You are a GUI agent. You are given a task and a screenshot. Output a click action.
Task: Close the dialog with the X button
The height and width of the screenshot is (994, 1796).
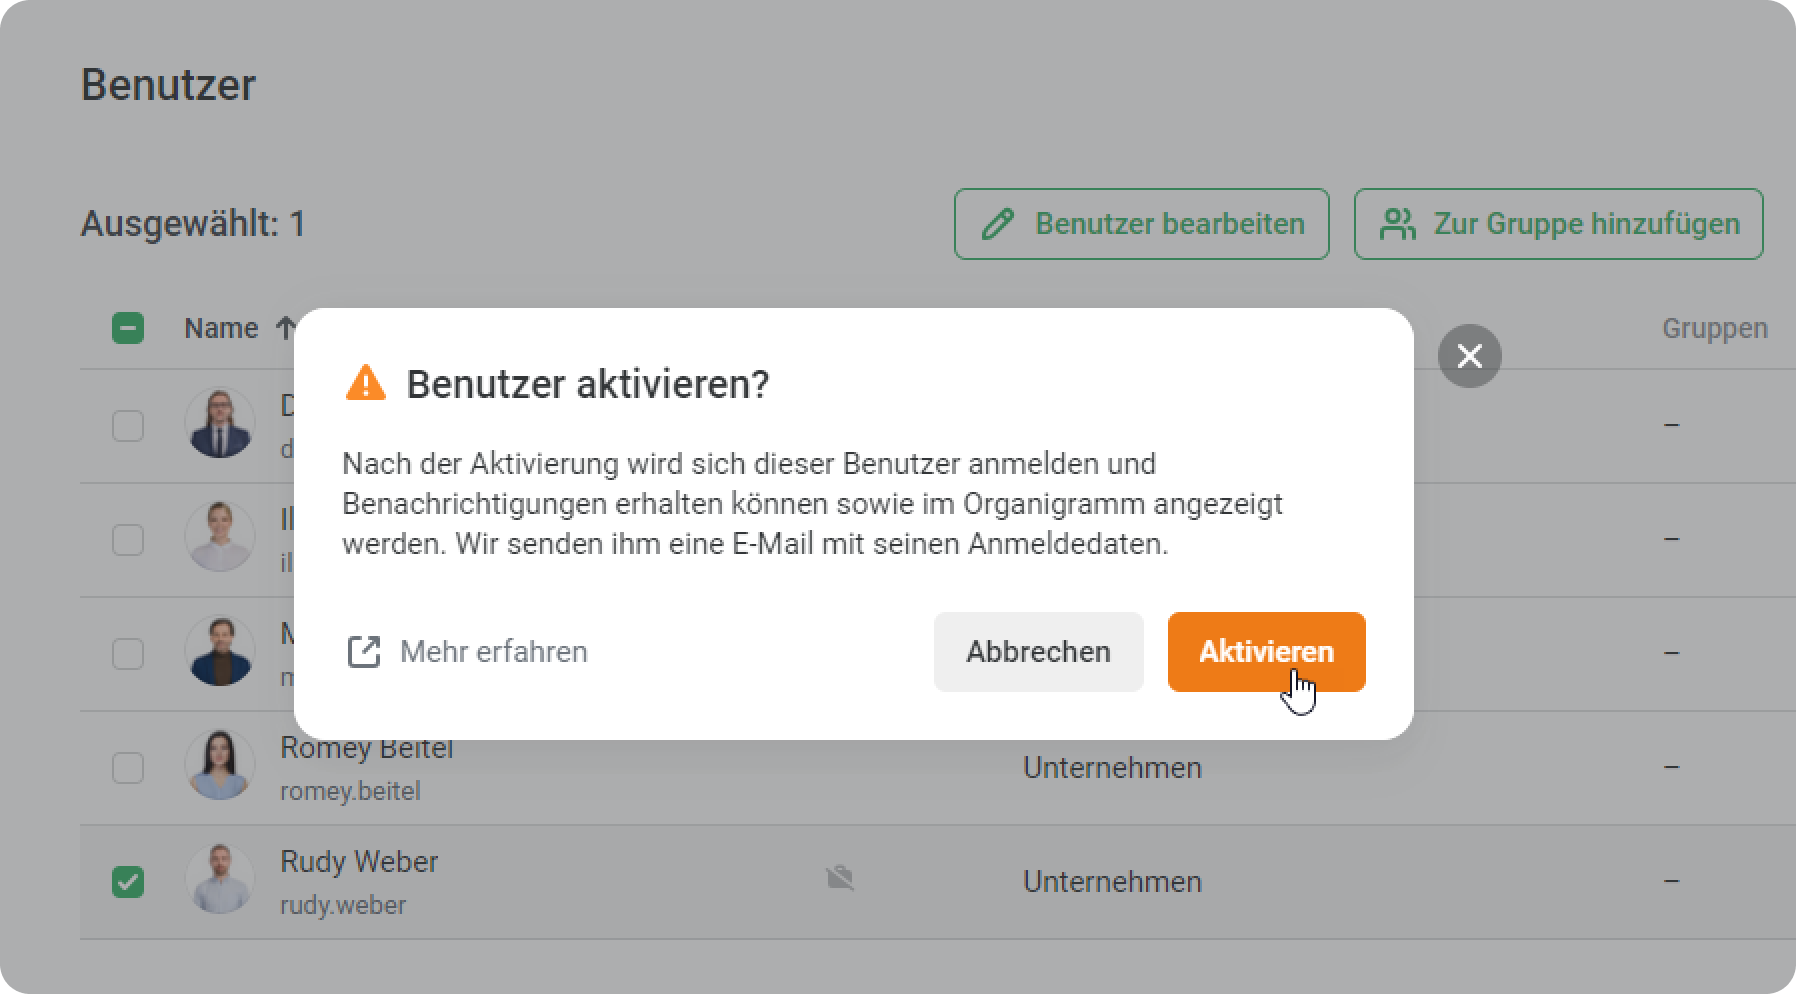point(1469,356)
